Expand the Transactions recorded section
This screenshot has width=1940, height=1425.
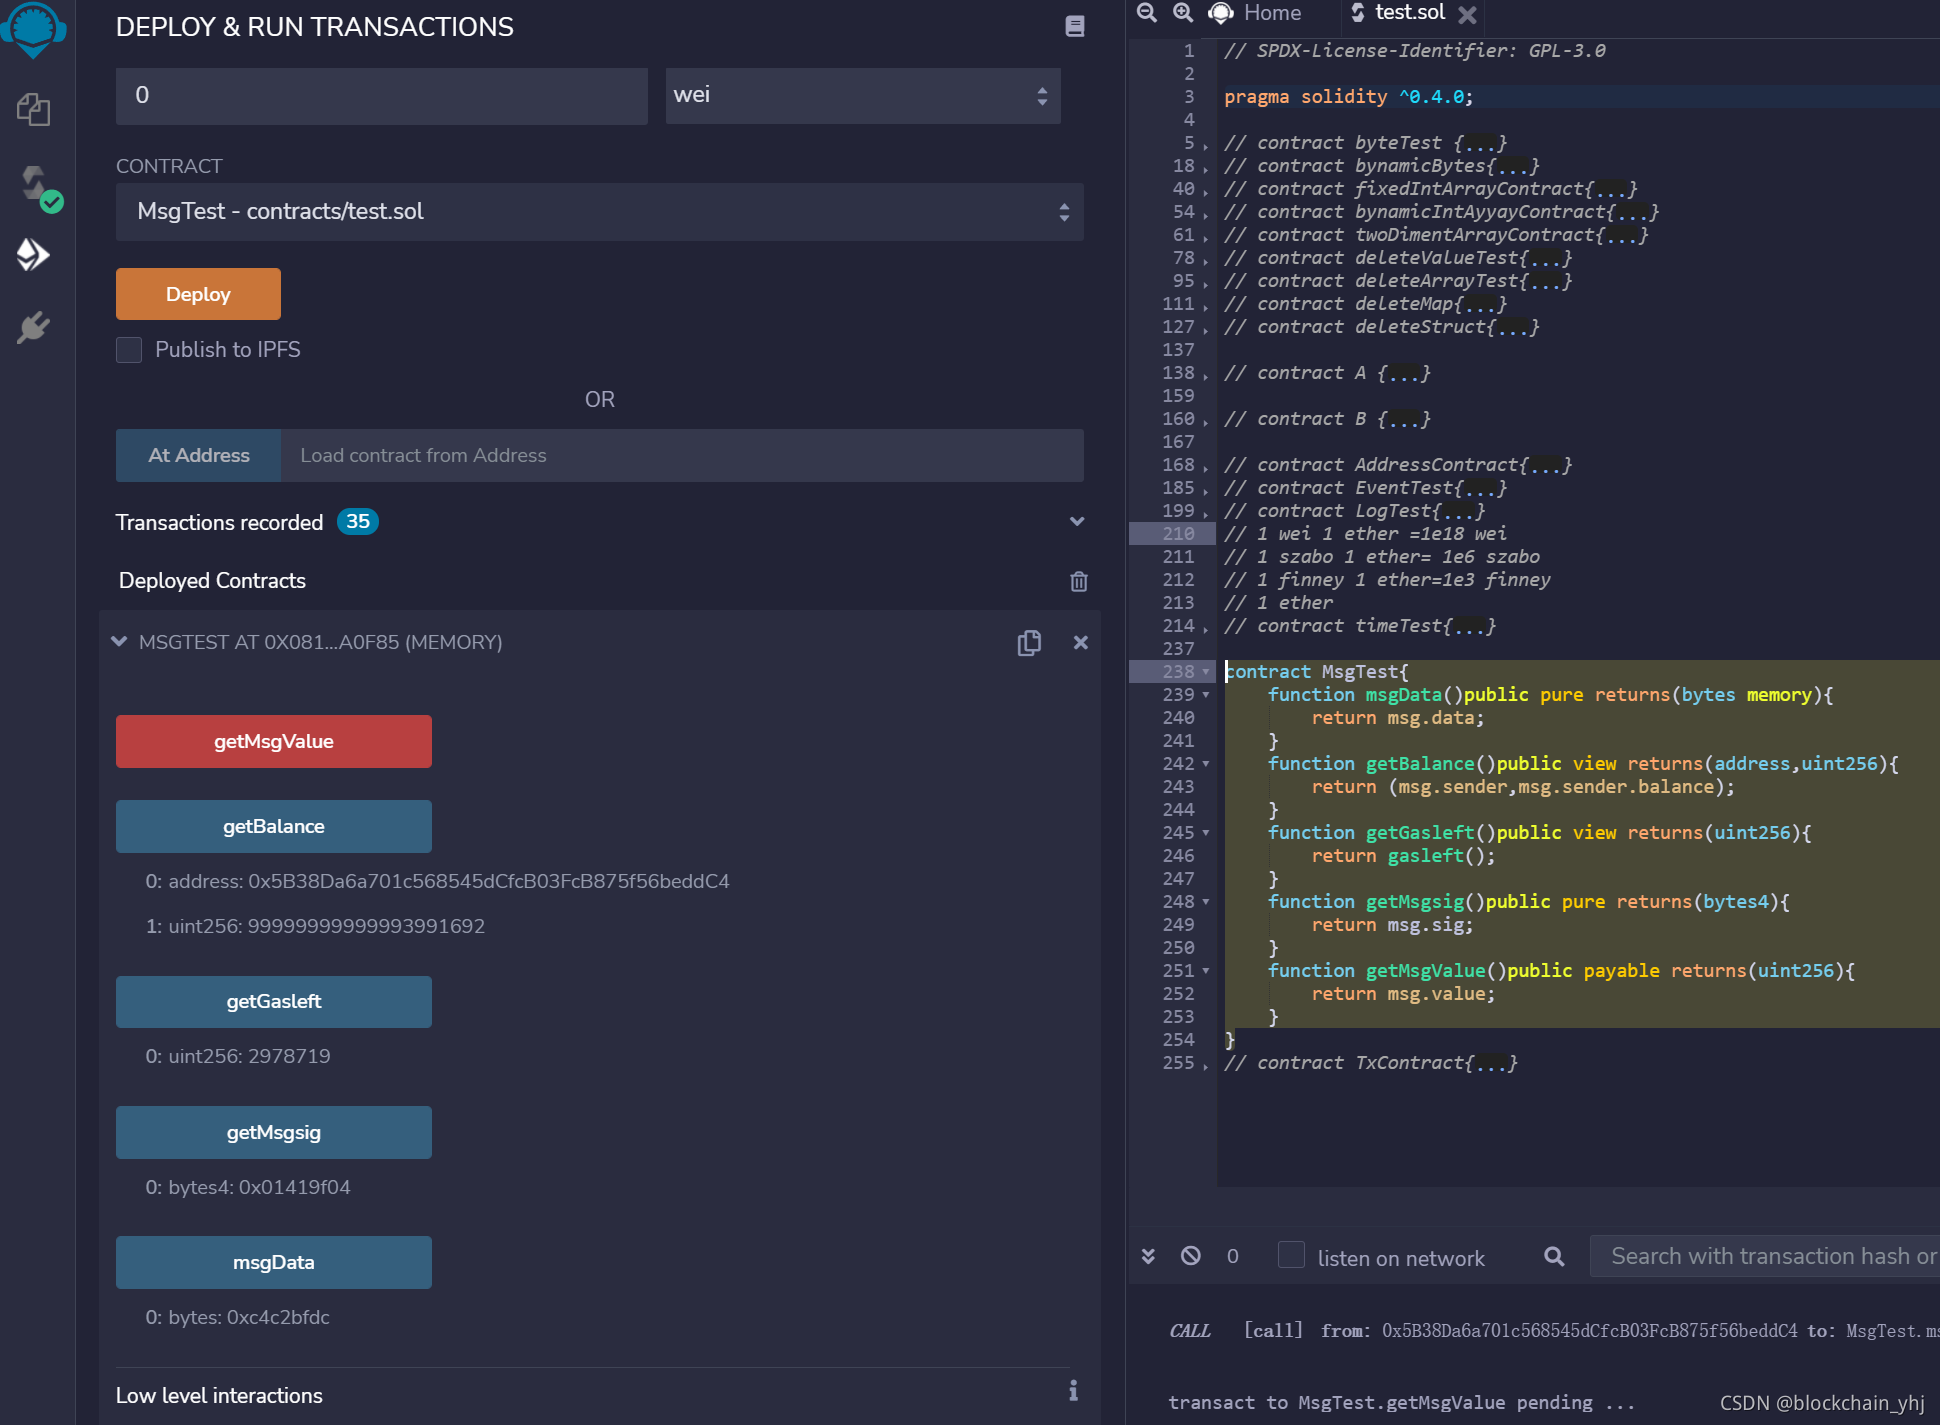1077,522
